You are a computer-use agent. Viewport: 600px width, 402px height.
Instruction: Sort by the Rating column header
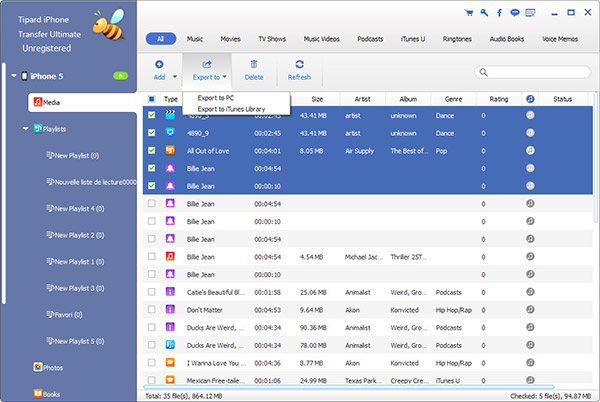click(499, 99)
